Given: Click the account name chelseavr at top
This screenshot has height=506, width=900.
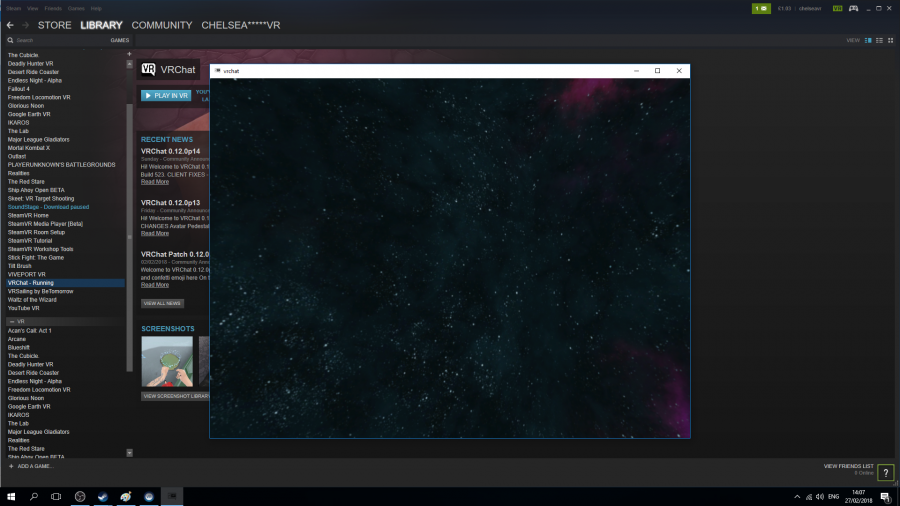Looking at the screenshot, I should click(x=810, y=9).
